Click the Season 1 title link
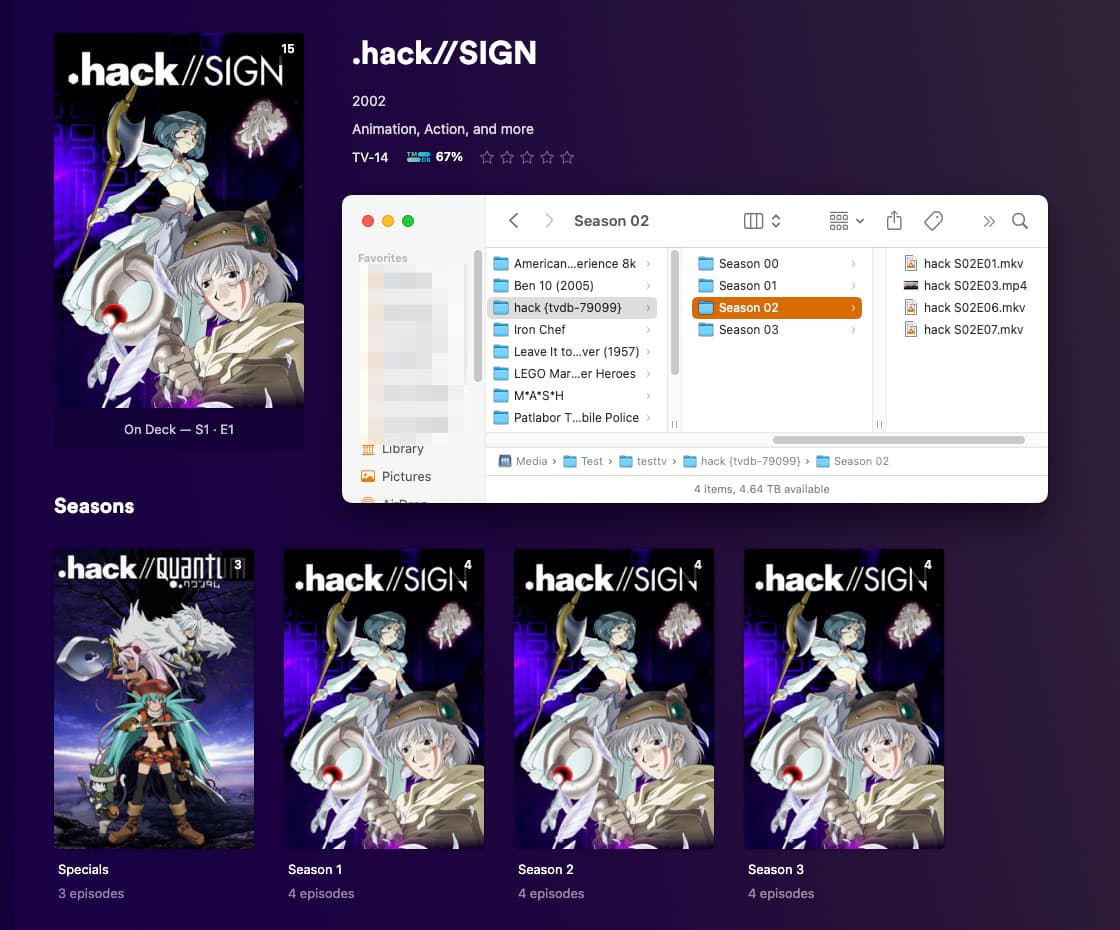This screenshot has height=930, width=1120. tap(315, 869)
